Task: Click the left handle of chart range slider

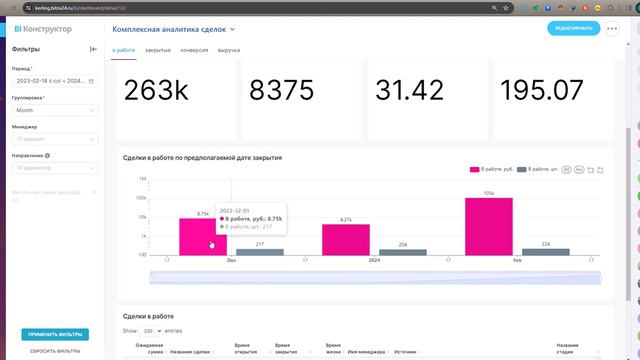Action: [x=151, y=278]
